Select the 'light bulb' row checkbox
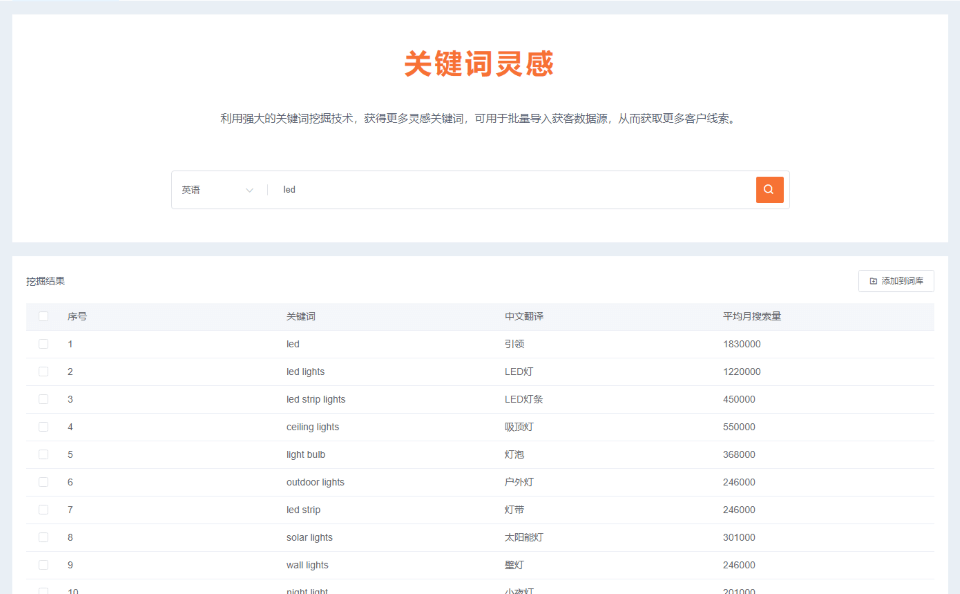Viewport: 960px width, 594px height. point(43,455)
